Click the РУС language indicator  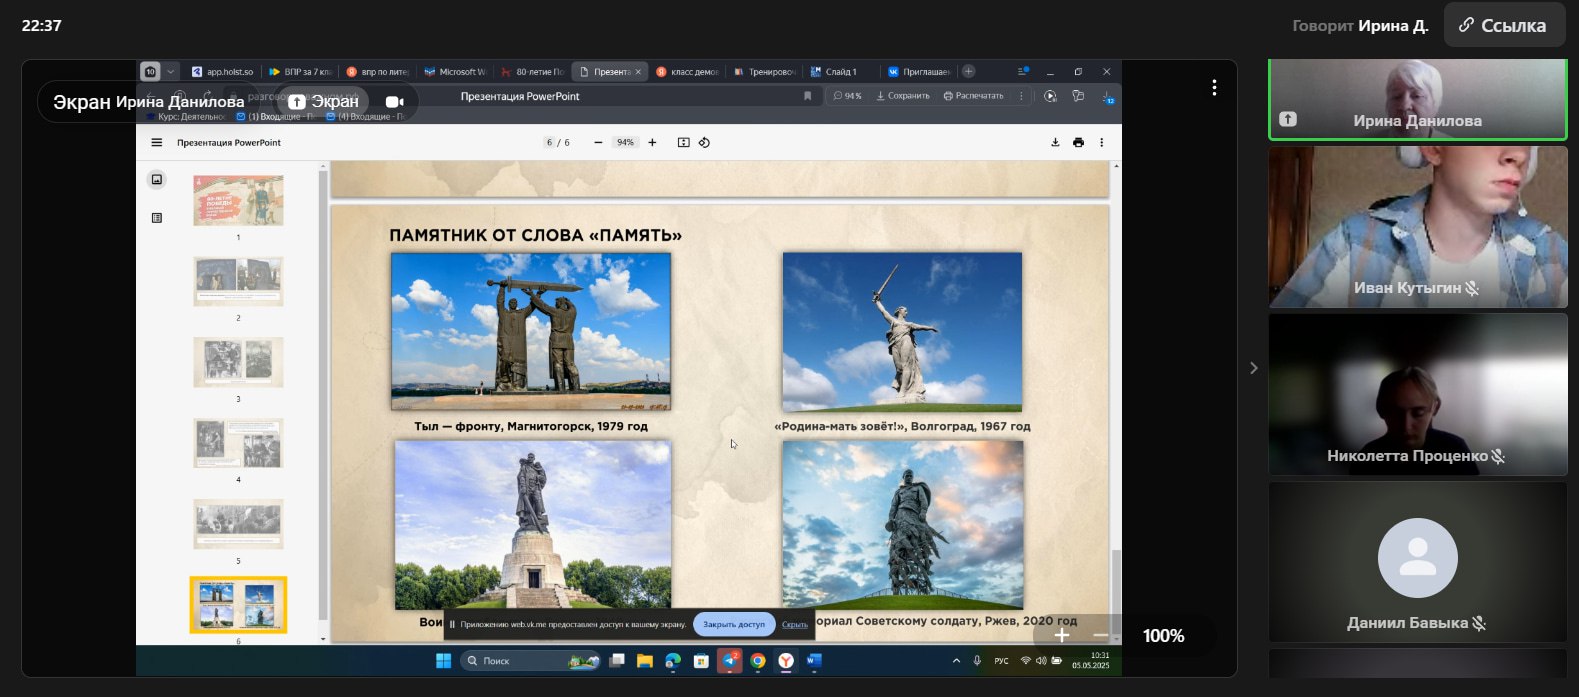[1001, 660]
